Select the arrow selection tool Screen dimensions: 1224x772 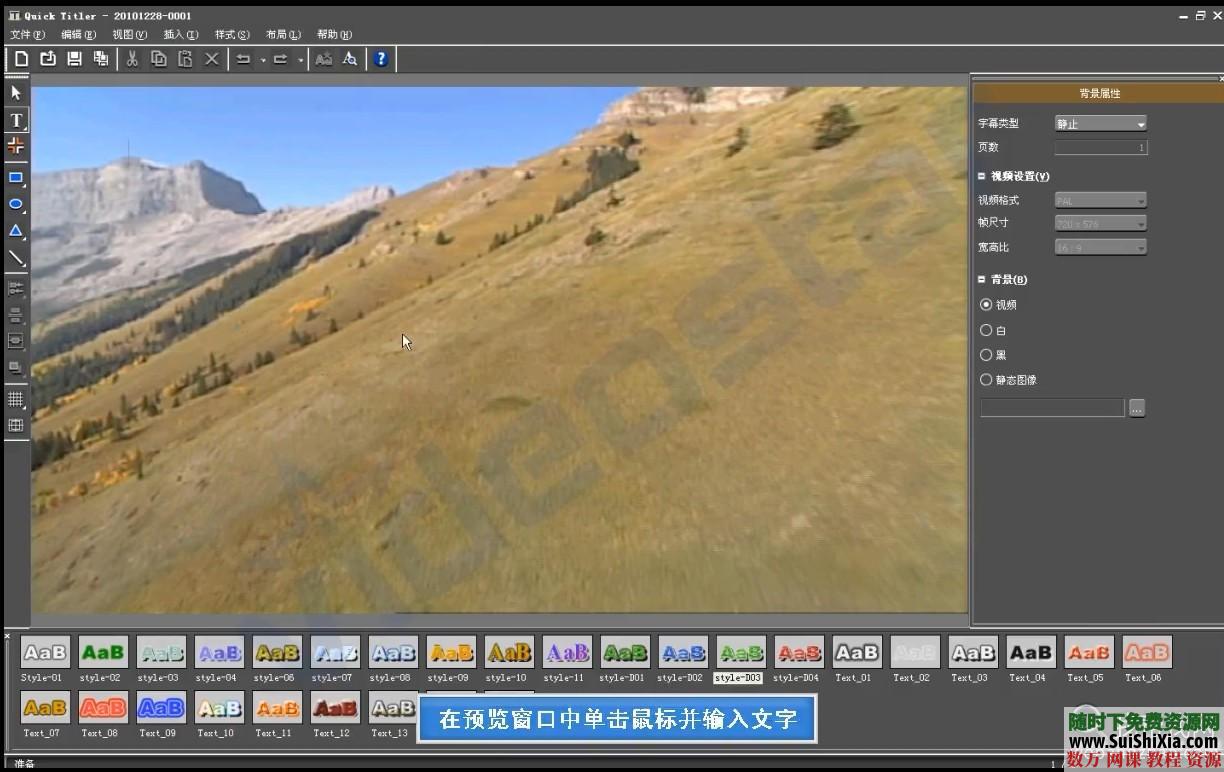point(16,93)
